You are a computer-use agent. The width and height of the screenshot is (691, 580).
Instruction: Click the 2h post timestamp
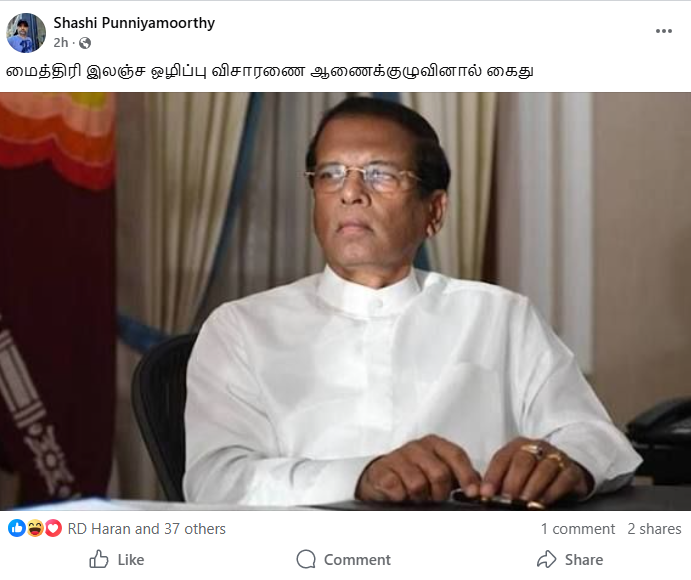click(x=61, y=43)
